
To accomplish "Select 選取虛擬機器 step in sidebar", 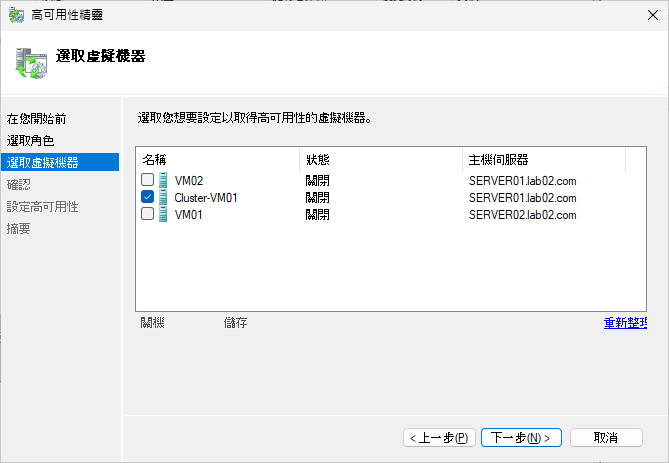I will (x=43, y=162).
